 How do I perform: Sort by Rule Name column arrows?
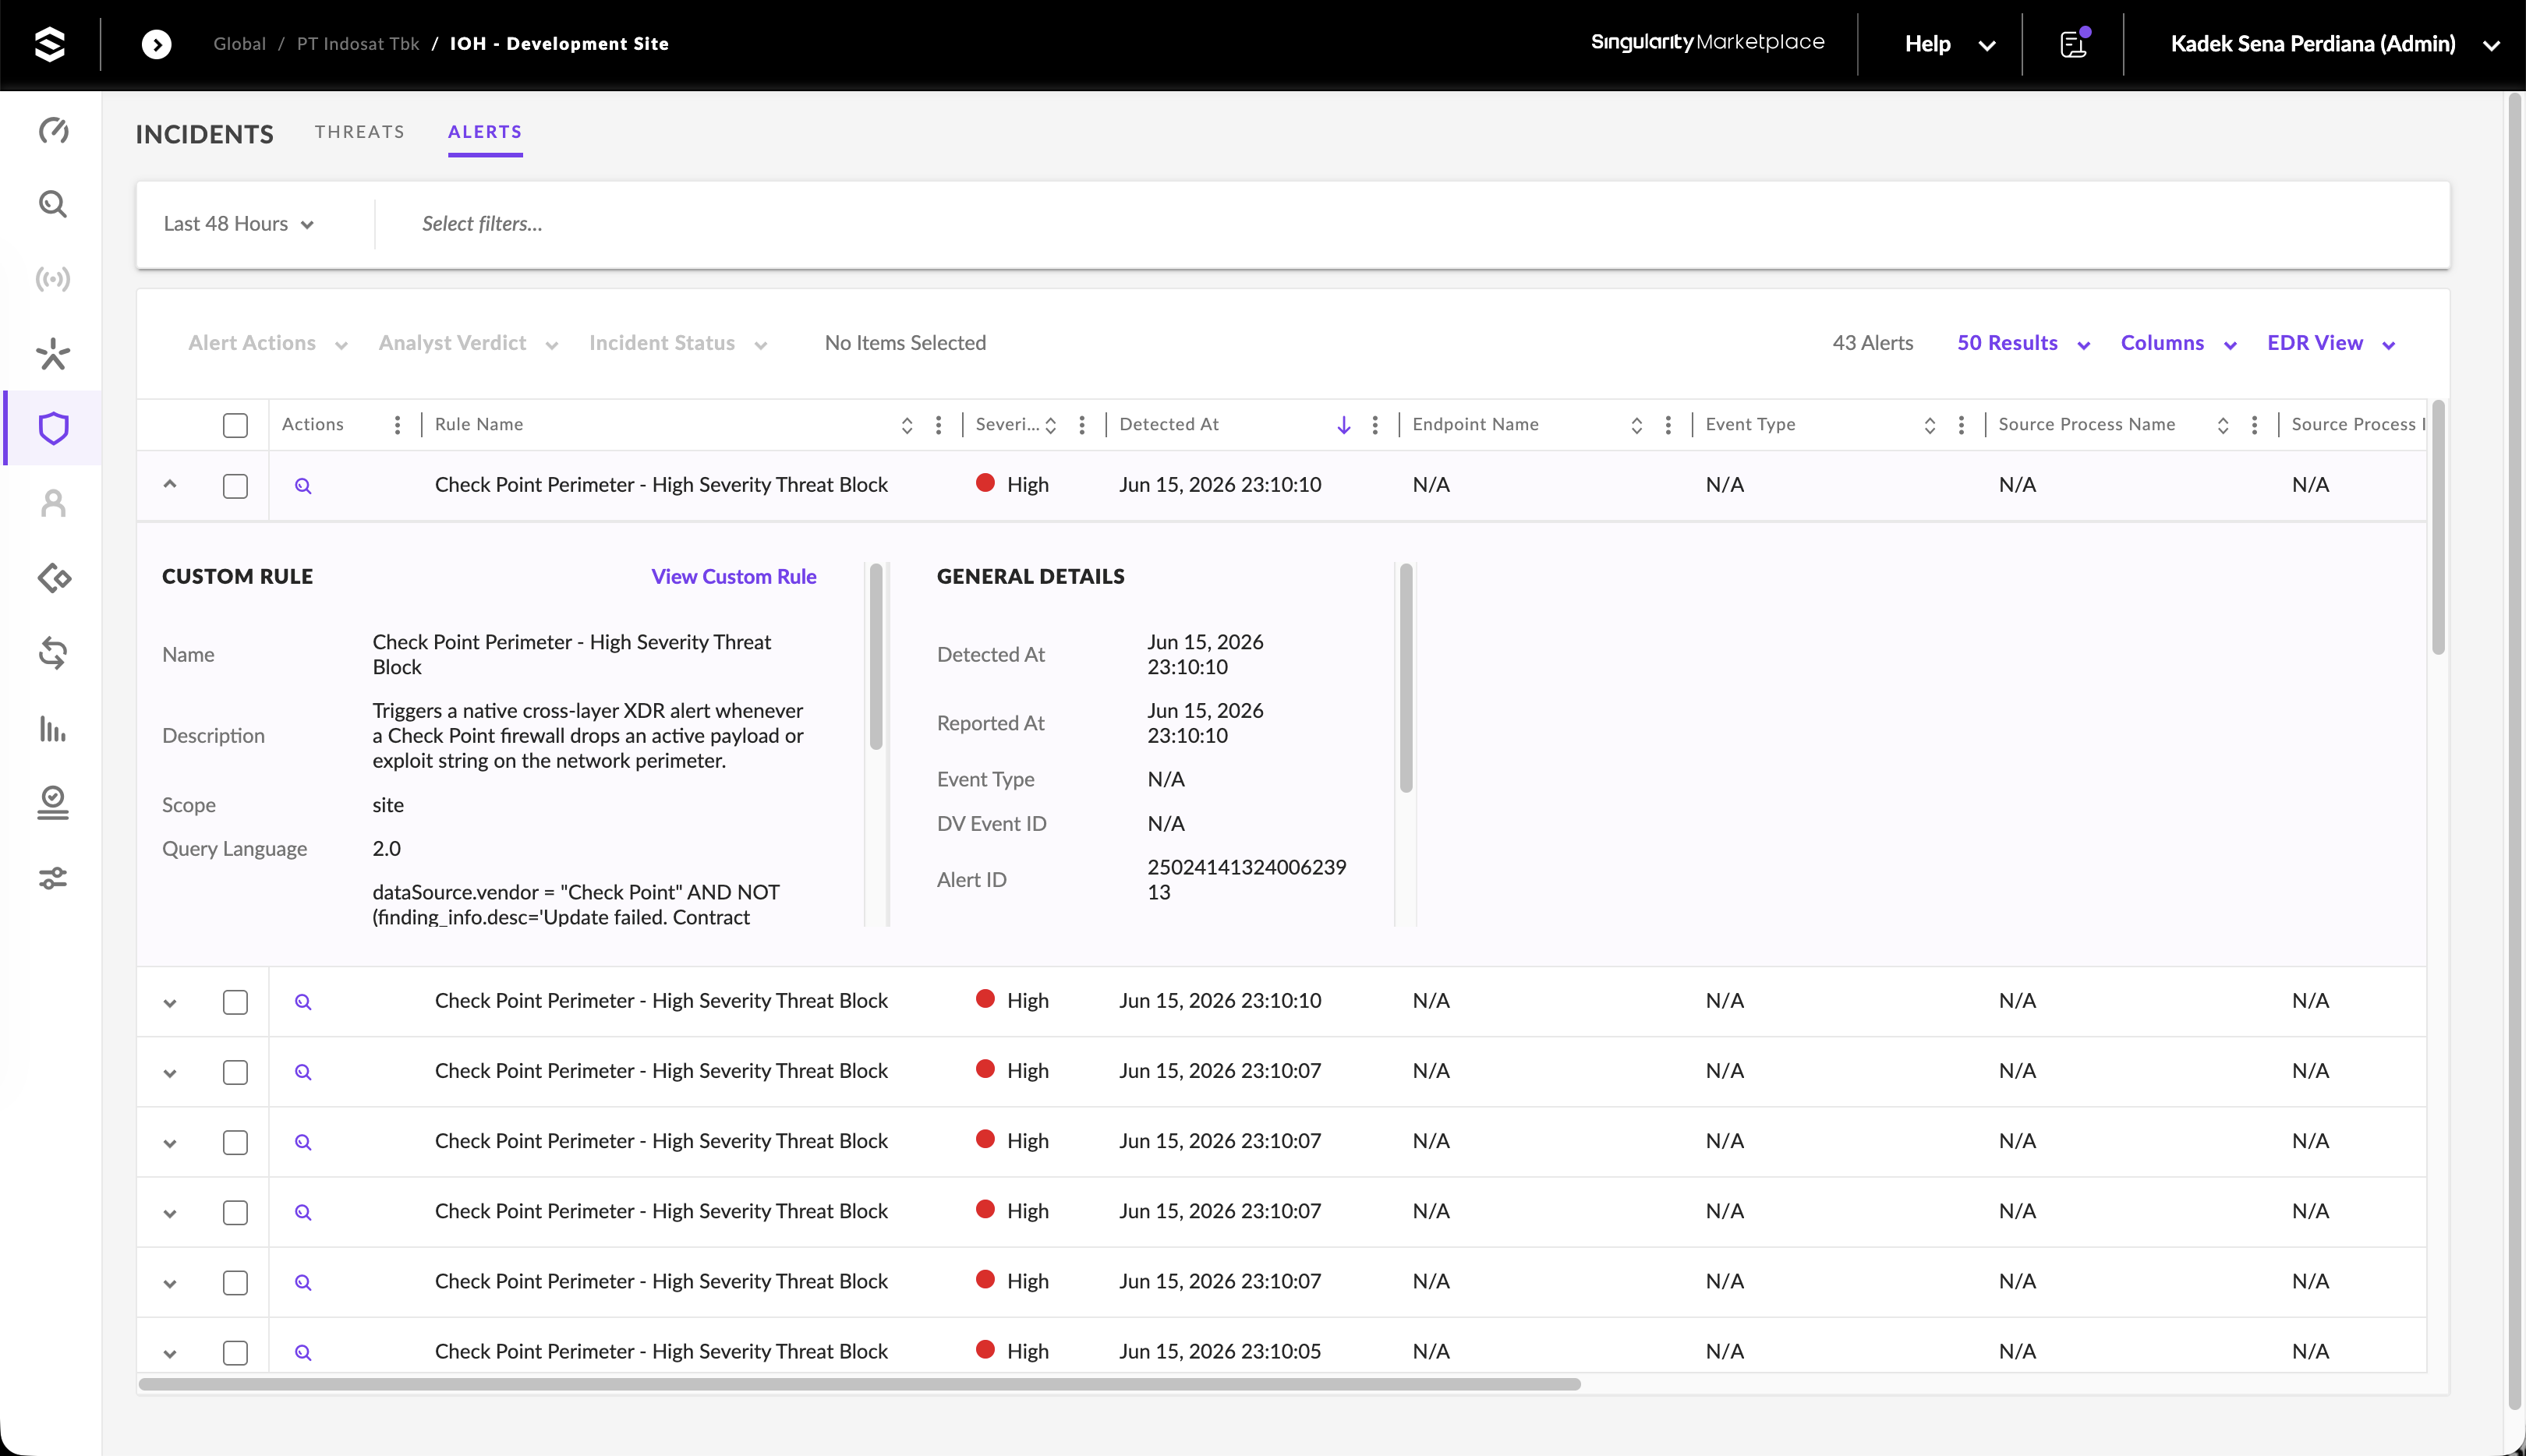click(907, 425)
